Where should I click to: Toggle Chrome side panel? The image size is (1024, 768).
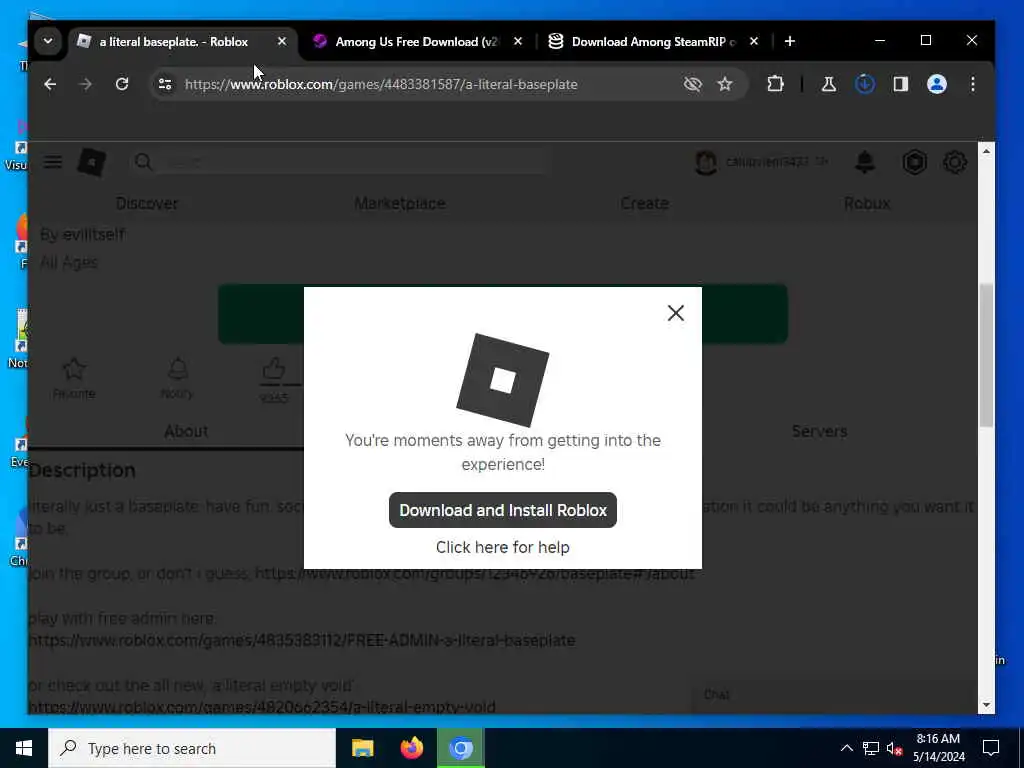901,84
